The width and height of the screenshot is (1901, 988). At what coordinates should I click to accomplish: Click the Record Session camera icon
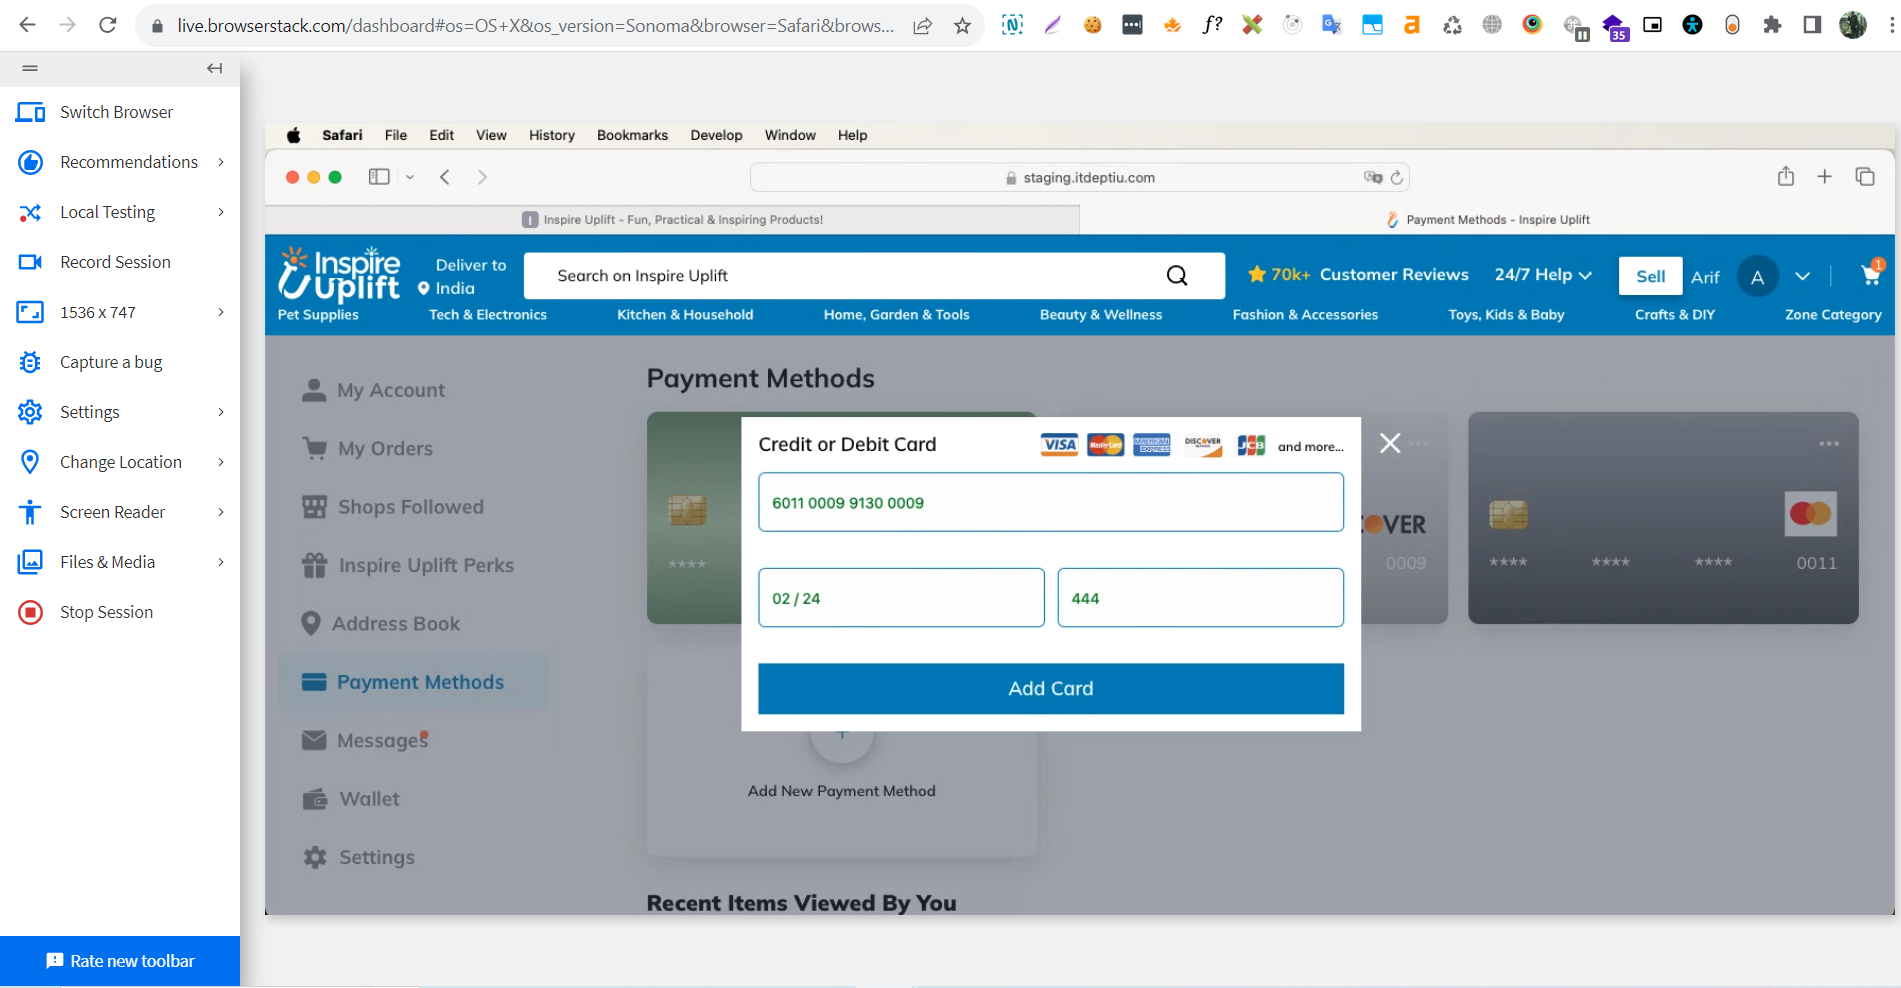[30, 262]
